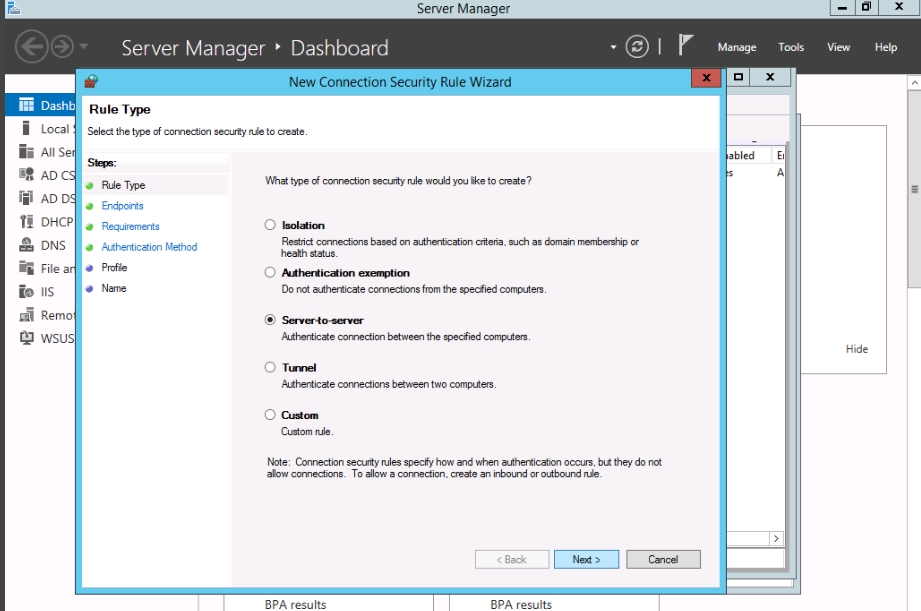The height and width of the screenshot is (611, 921).
Task: Click the Next button in the wizard
Action: [x=586, y=559]
